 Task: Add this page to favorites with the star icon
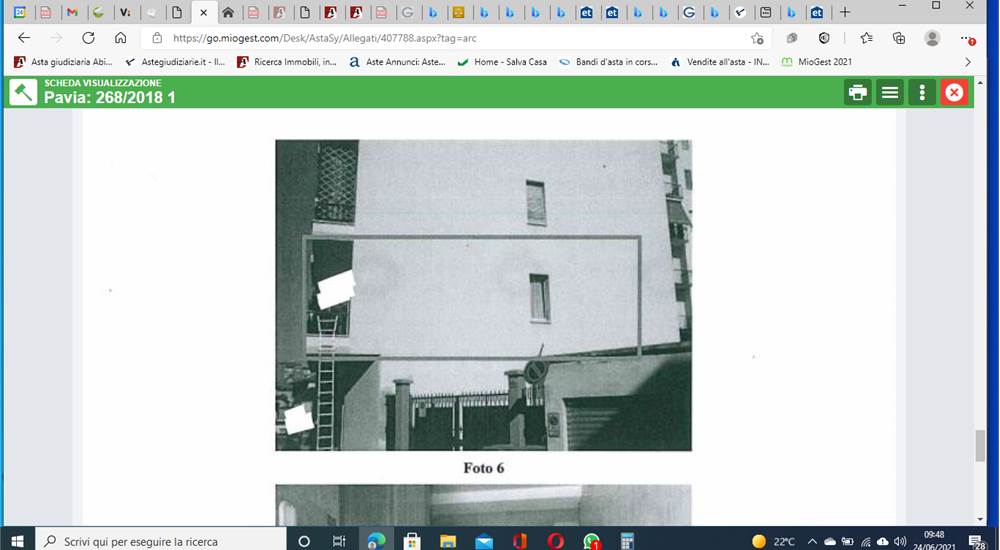click(757, 38)
